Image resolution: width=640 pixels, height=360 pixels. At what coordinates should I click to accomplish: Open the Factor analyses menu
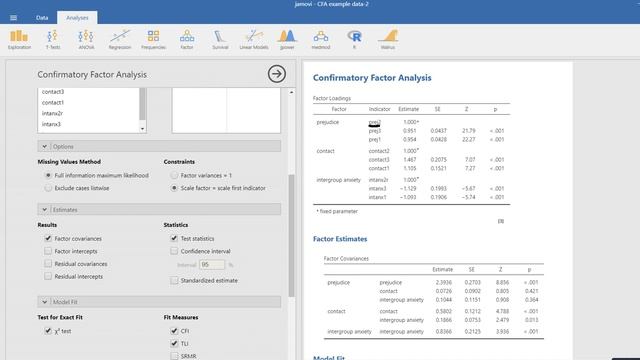click(187, 40)
